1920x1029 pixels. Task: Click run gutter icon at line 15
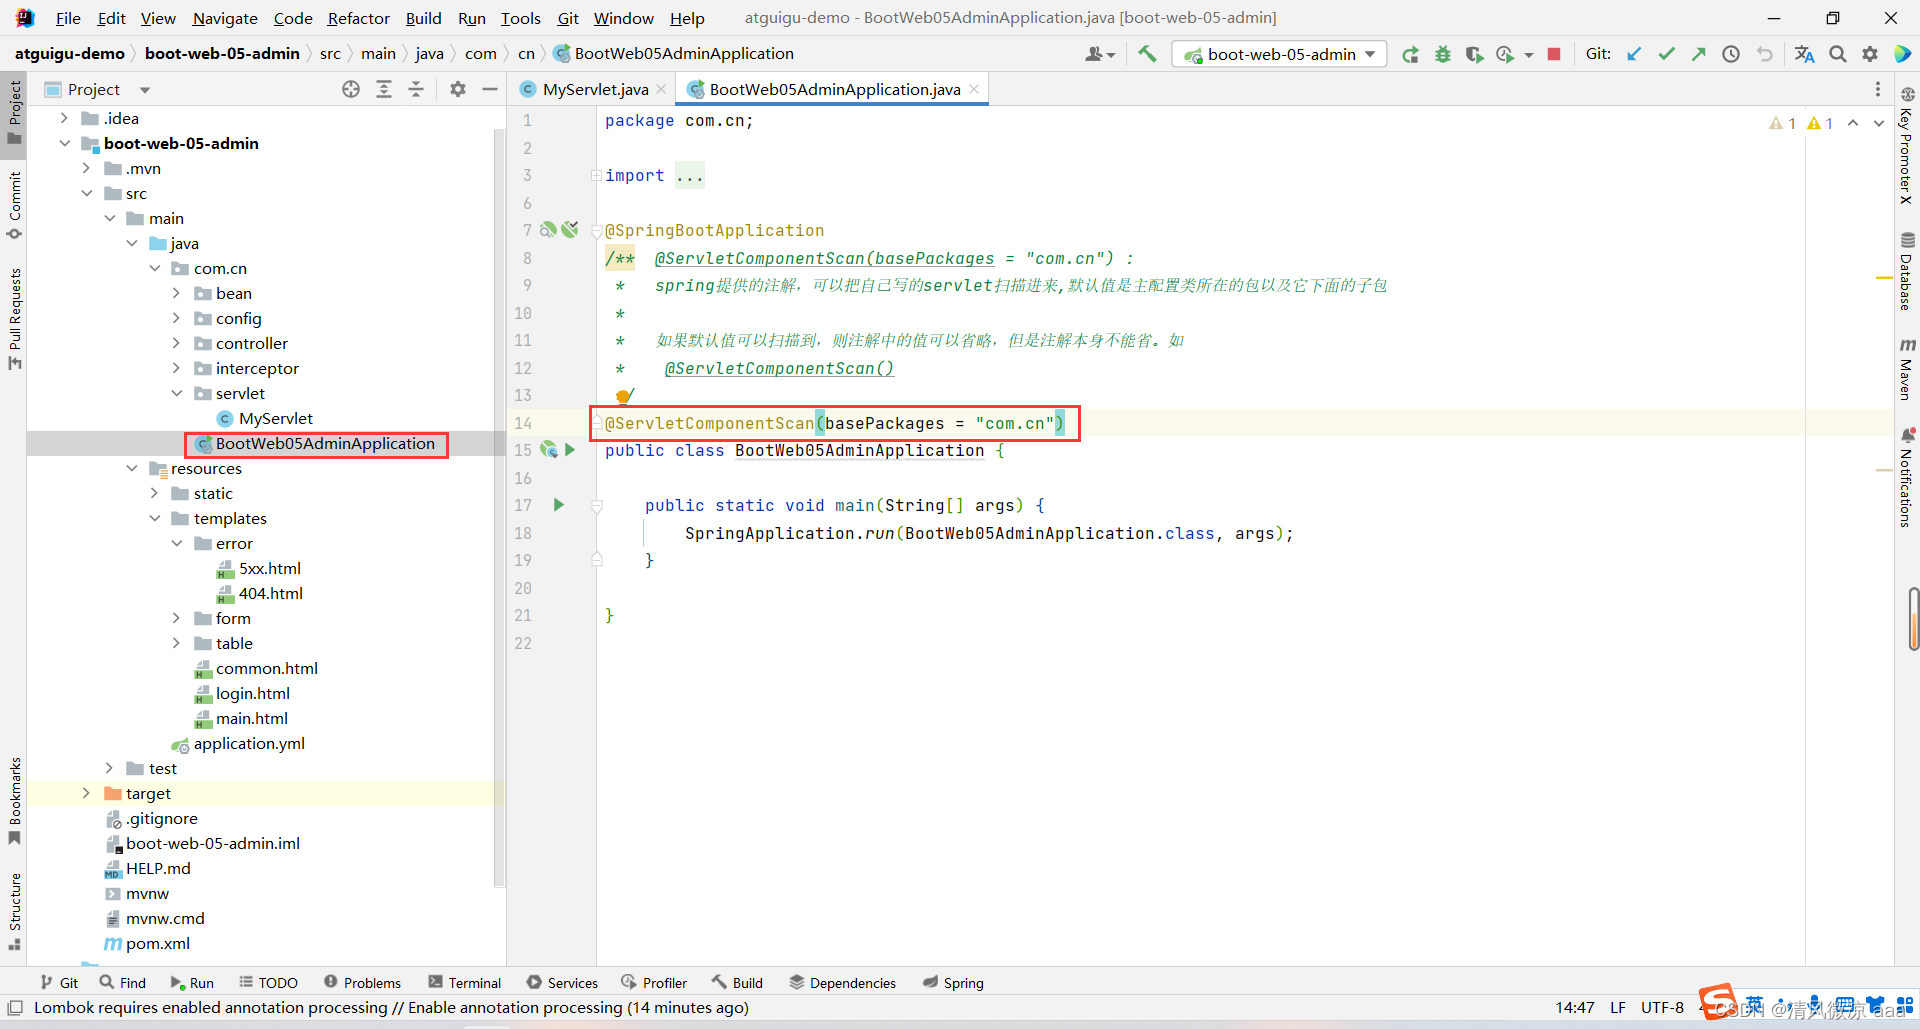coord(570,450)
